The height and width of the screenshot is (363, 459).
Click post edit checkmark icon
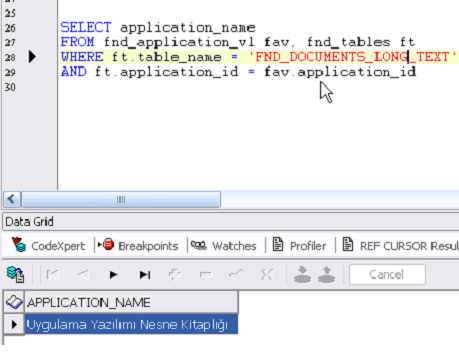(236, 275)
